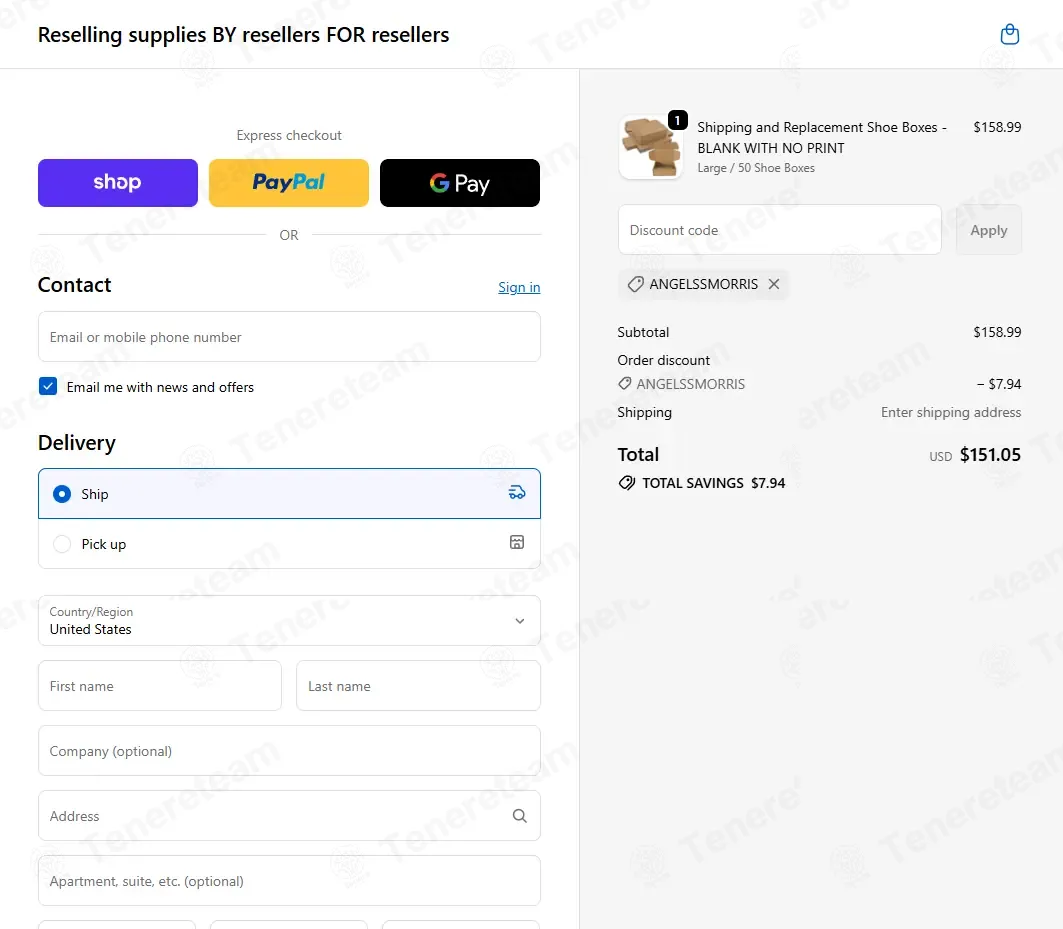1063x929 pixels.
Task: Click the Address input field
Action: 289,816
